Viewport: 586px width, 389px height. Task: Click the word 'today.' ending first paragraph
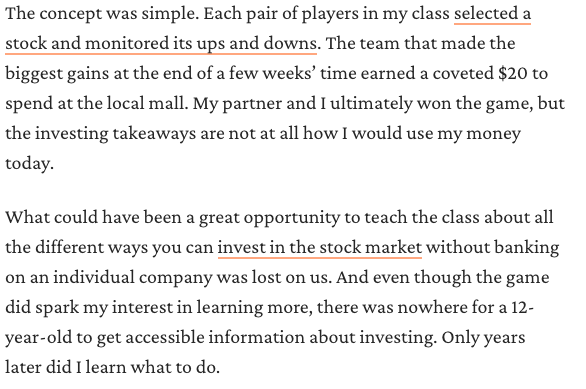pos(30,164)
